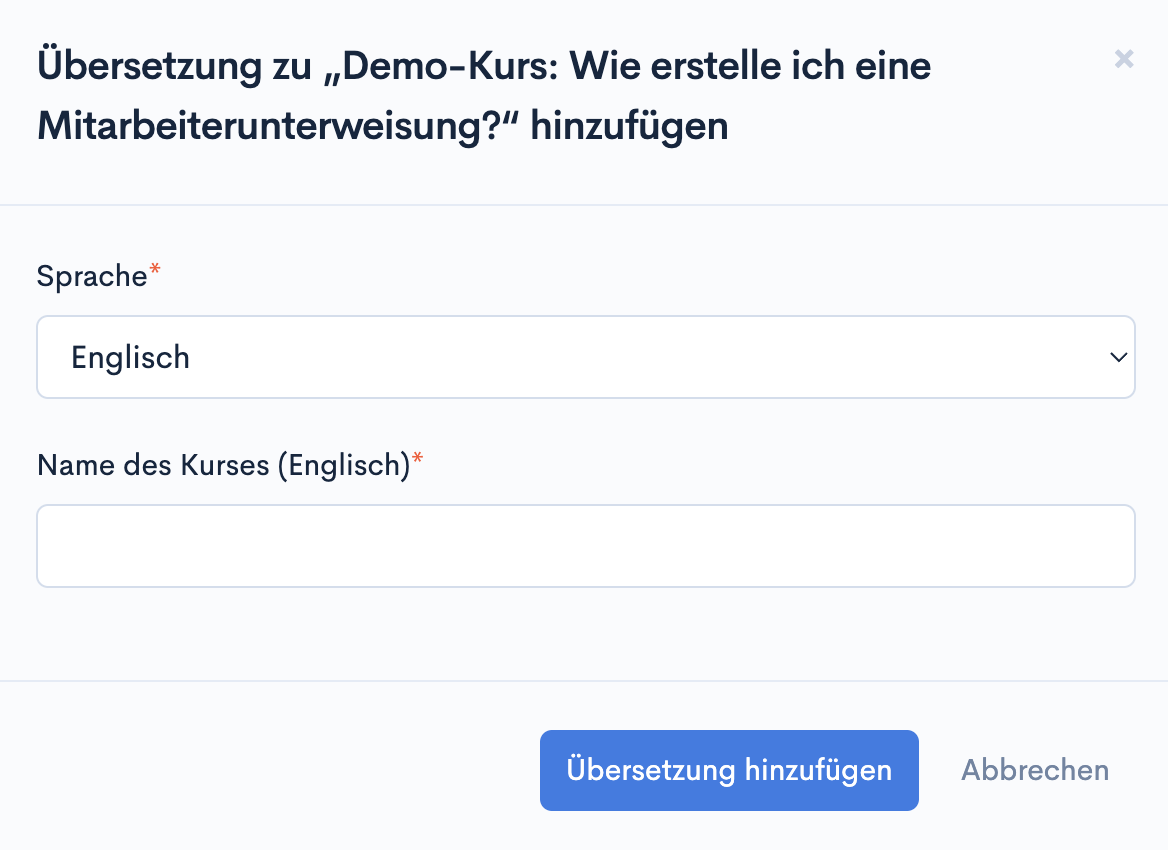Click the Name des Kurses (Englisch) label
The image size is (1168, 850).
(223, 464)
